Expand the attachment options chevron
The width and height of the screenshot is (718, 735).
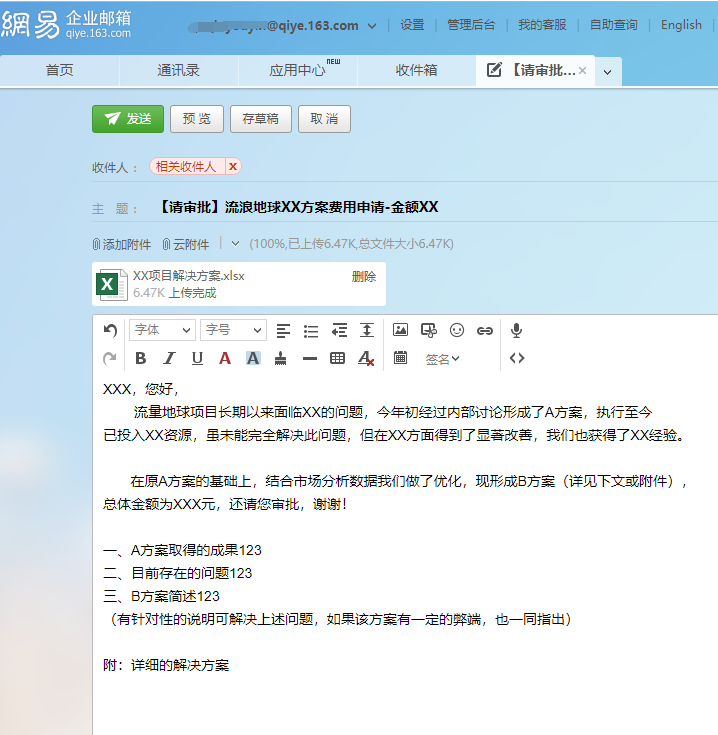[x=235, y=244]
